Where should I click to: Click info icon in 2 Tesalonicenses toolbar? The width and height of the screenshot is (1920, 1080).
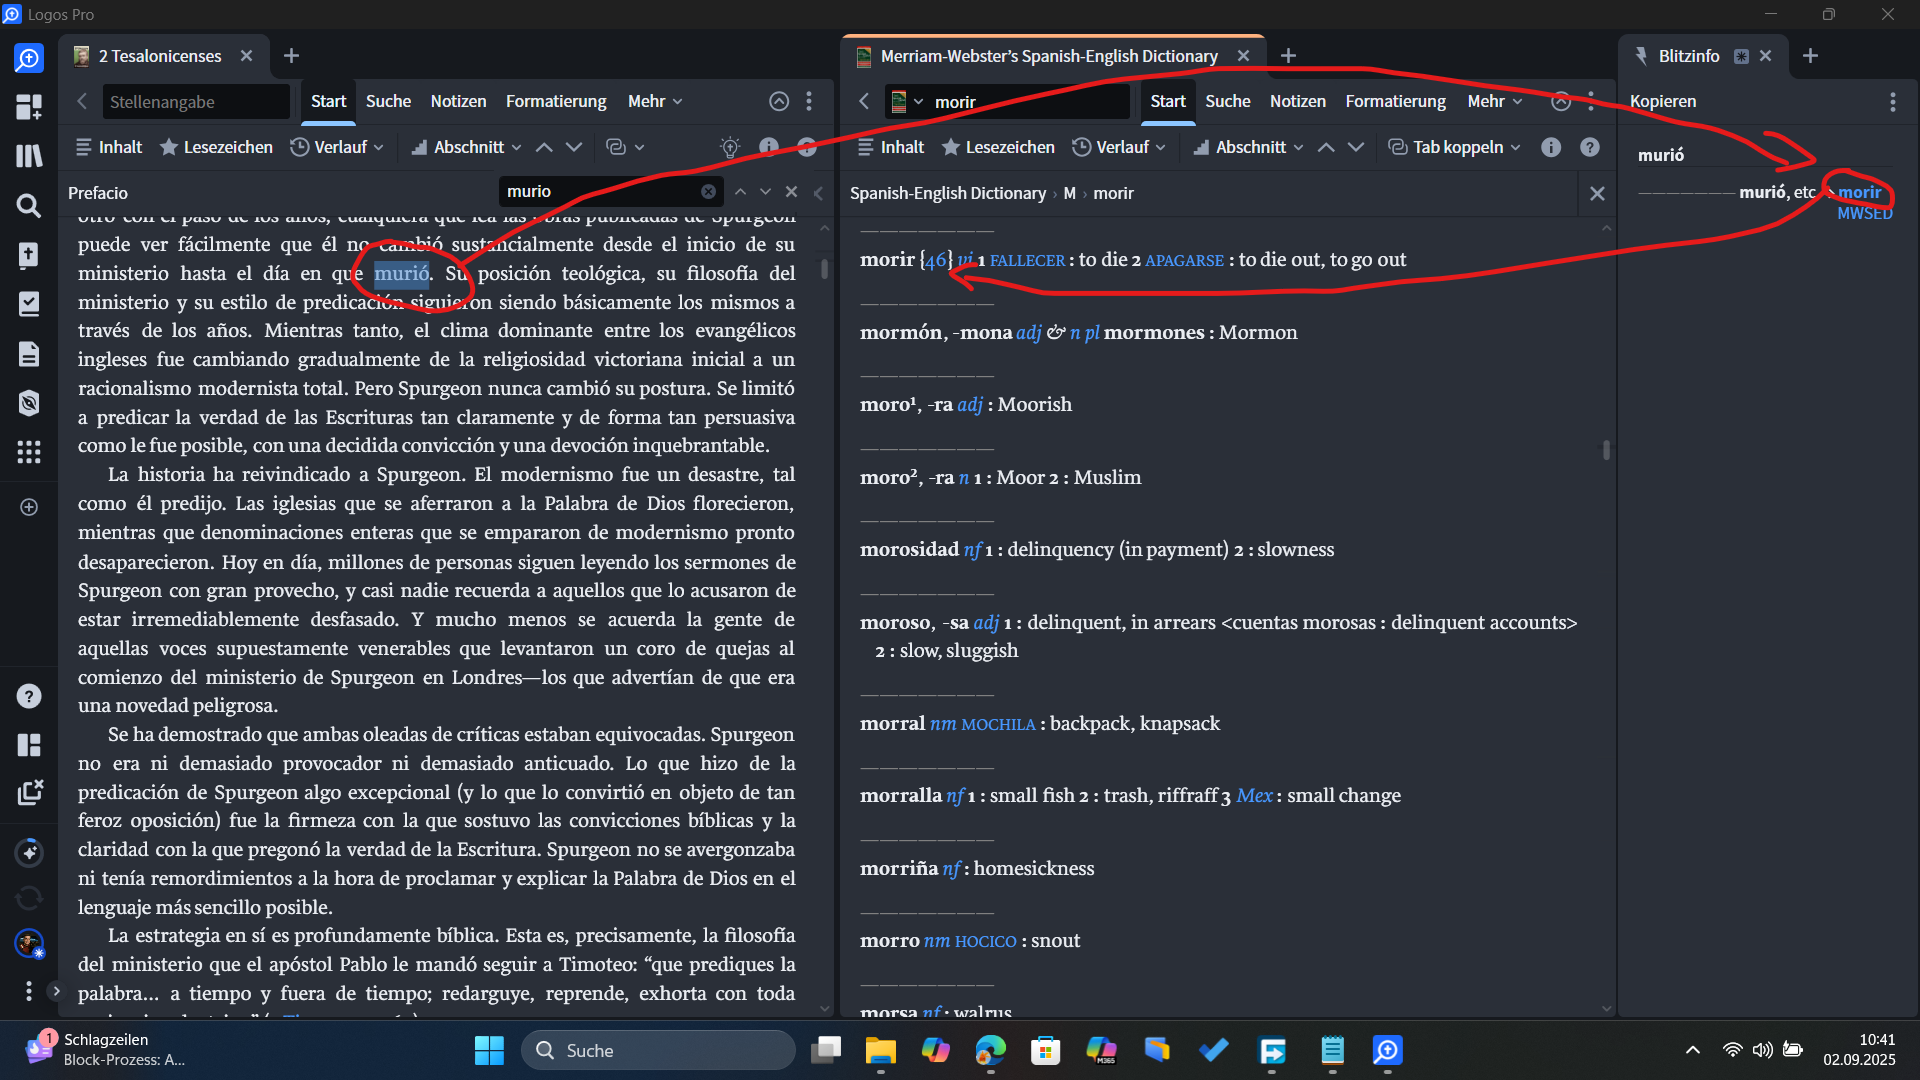769,147
